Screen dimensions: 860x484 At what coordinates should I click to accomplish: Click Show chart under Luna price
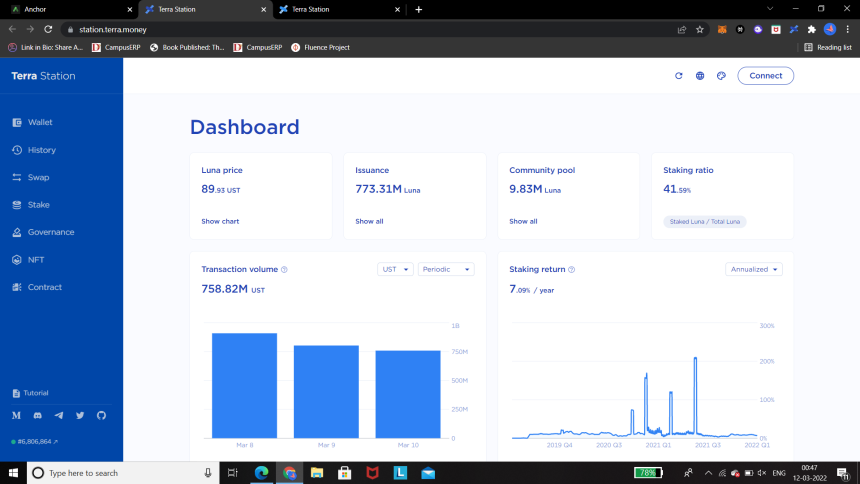pos(220,221)
